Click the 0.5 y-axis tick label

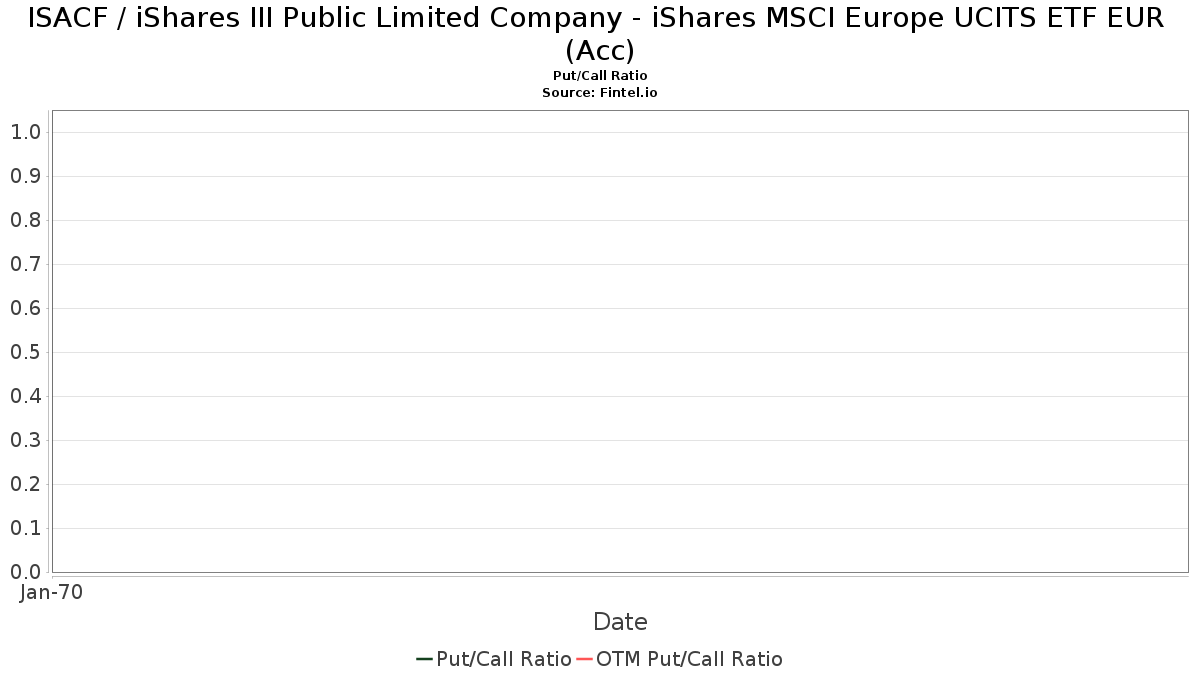[26, 352]
